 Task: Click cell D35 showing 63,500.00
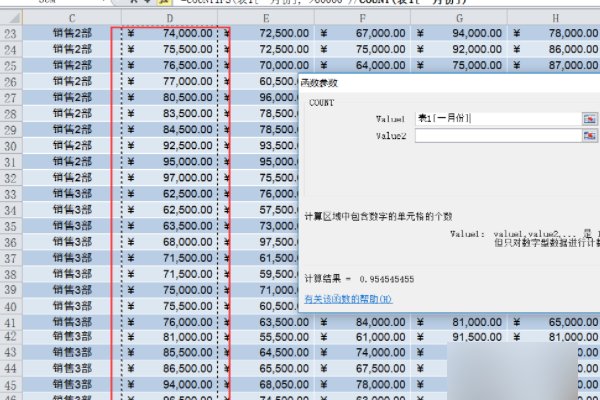pyautogui.click(x=170, y=226)
